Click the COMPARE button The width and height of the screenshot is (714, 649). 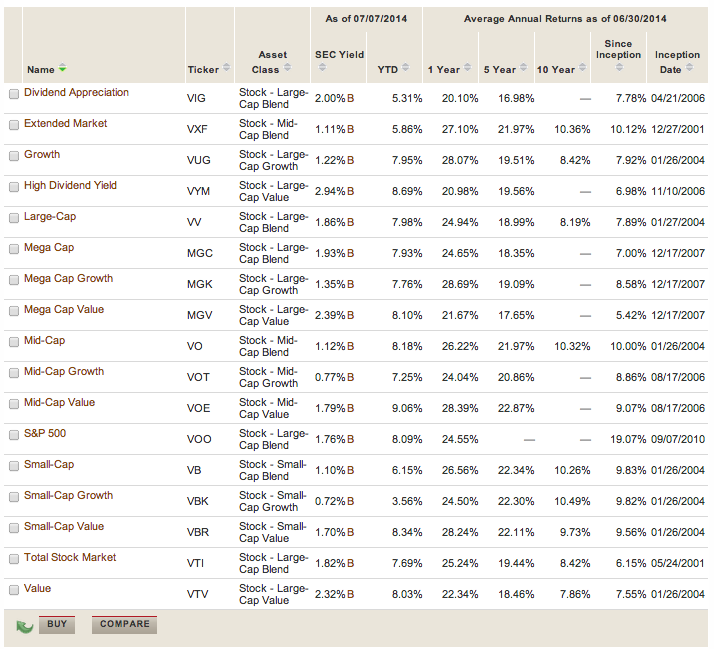[x=124, y=624]
